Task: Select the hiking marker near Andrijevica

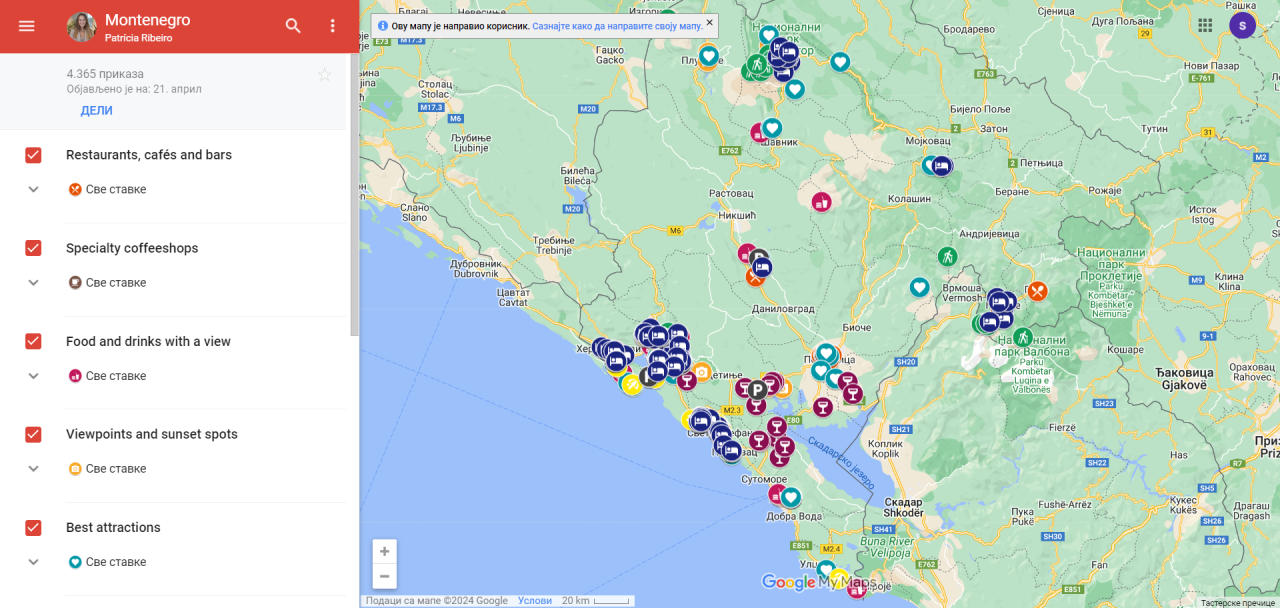Action: [947, 256]
